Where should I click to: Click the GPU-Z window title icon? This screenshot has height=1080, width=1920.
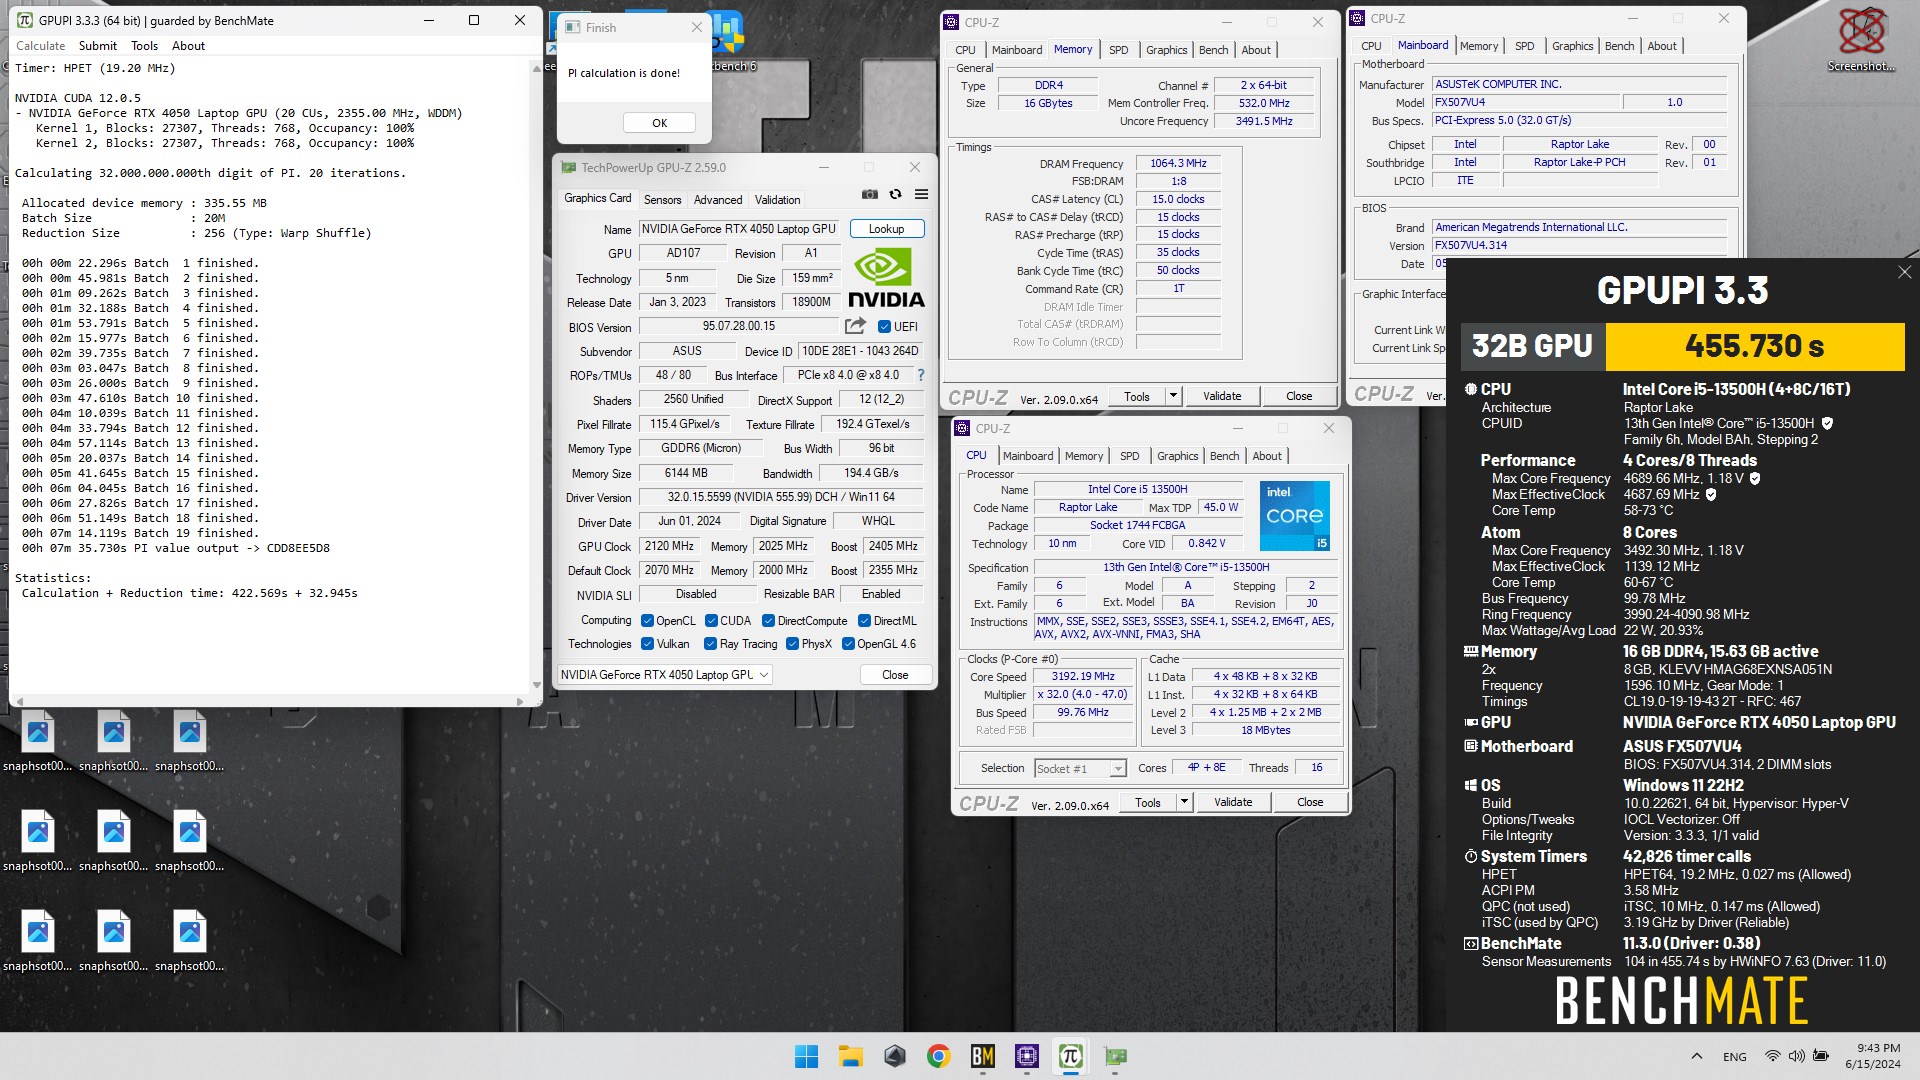click(569, 167)
